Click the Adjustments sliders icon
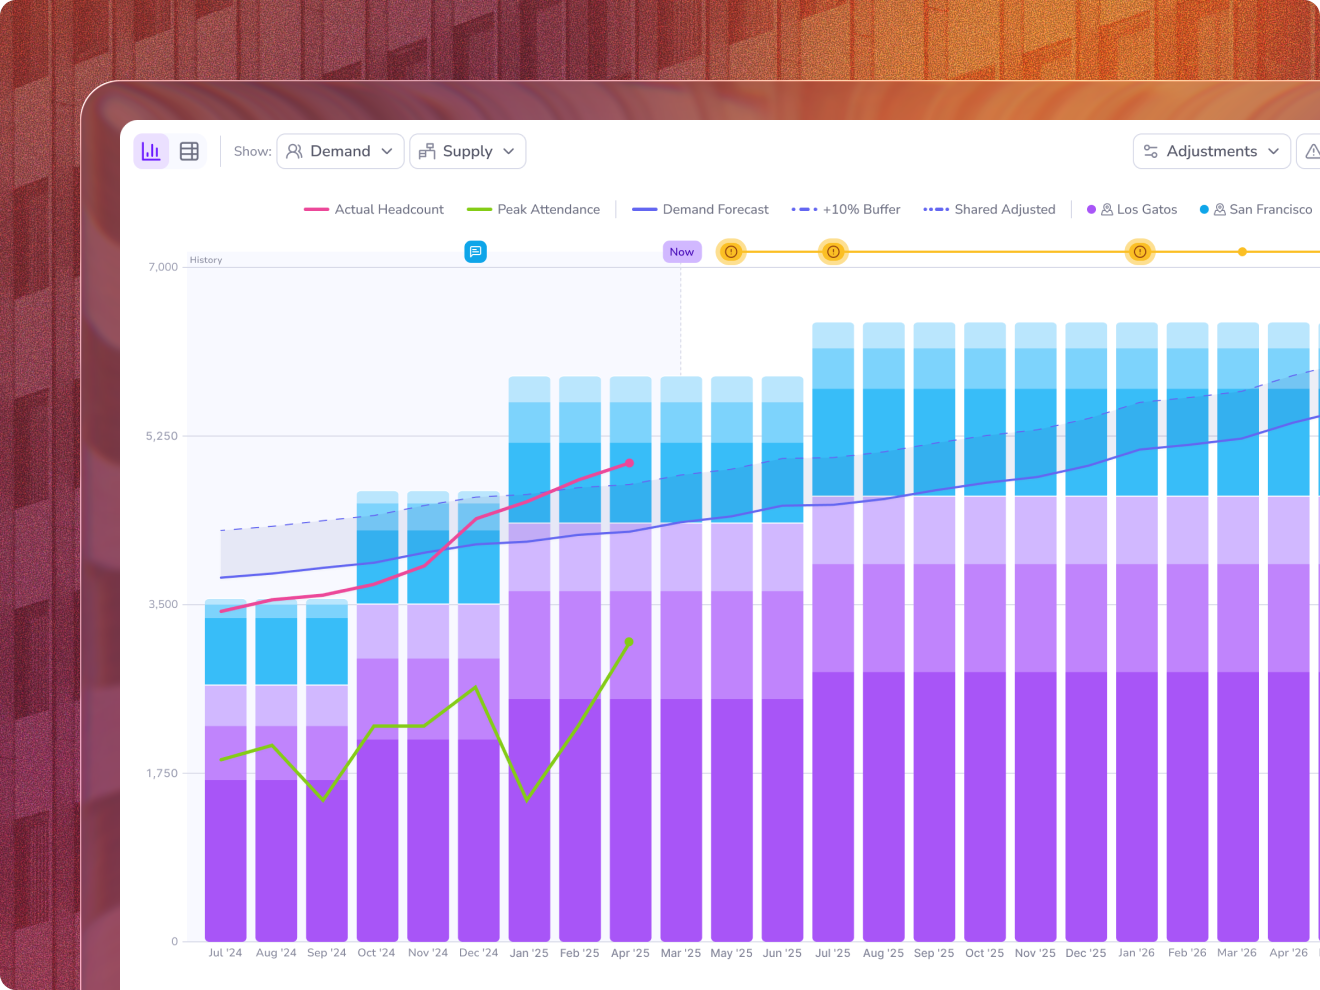Image resolution: width=1320 pixels, height=990 pixels. click(x=1151, y=151)
